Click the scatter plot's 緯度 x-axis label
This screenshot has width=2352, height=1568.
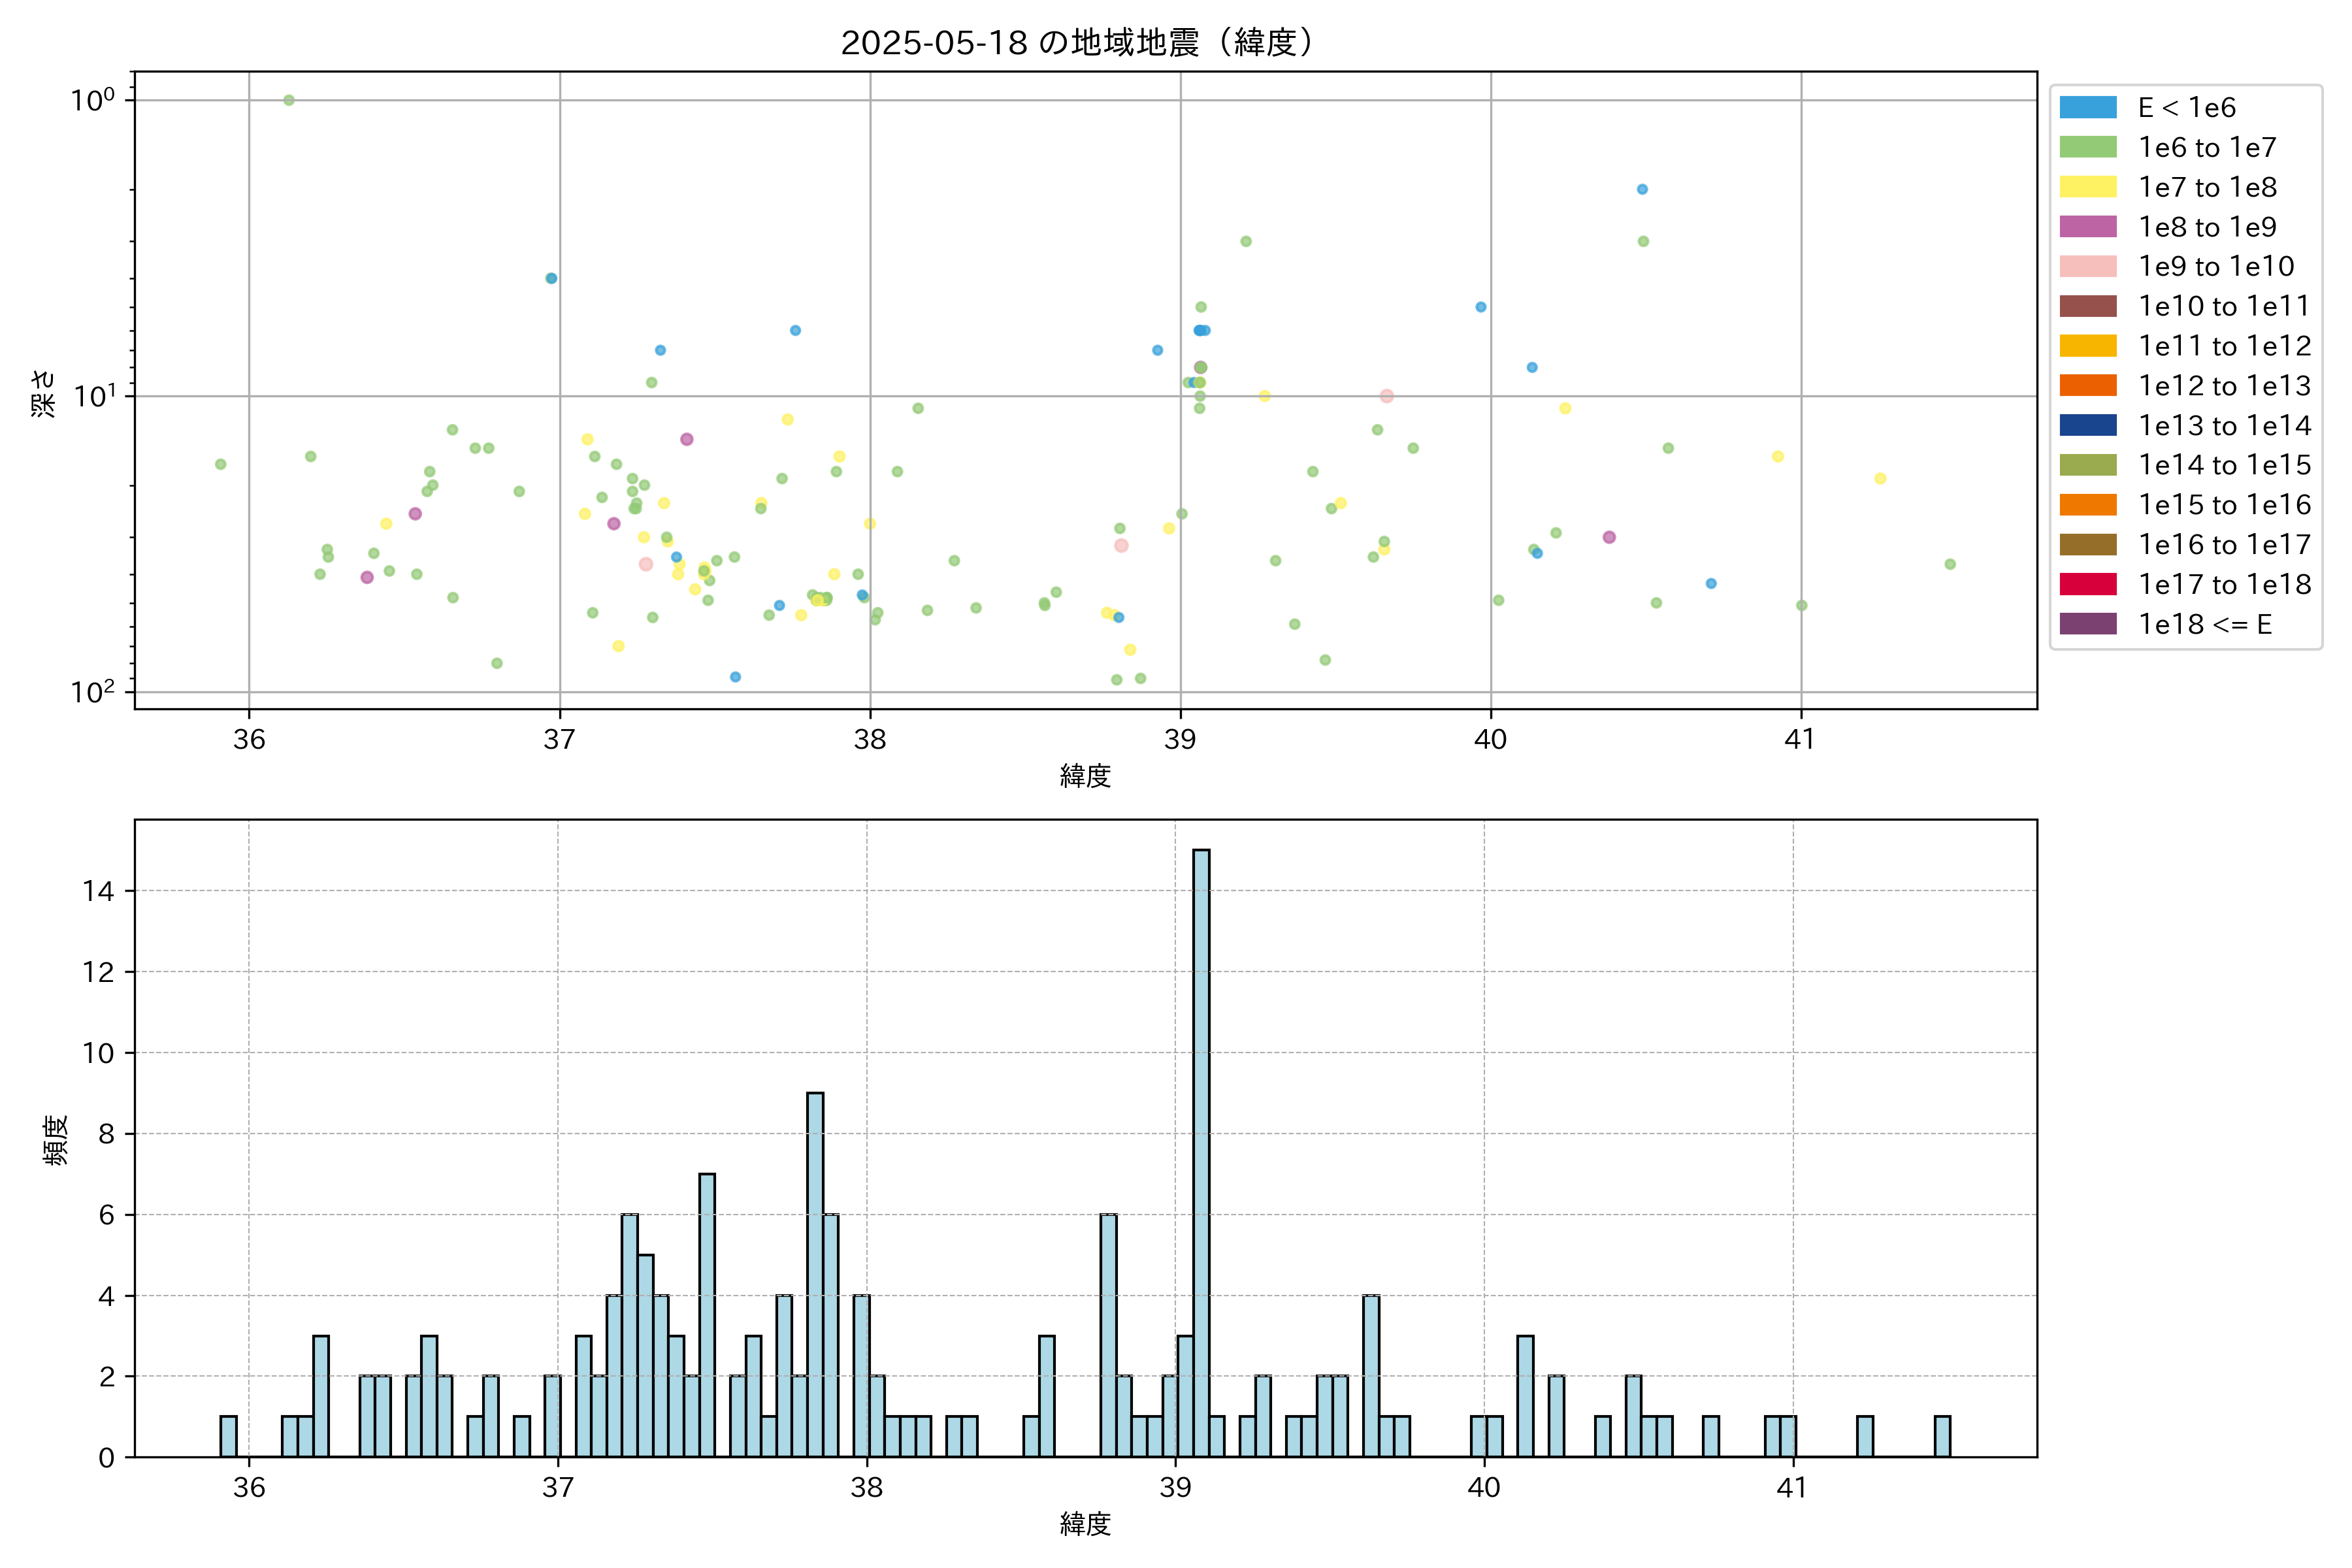click(x=1085, y=776)
